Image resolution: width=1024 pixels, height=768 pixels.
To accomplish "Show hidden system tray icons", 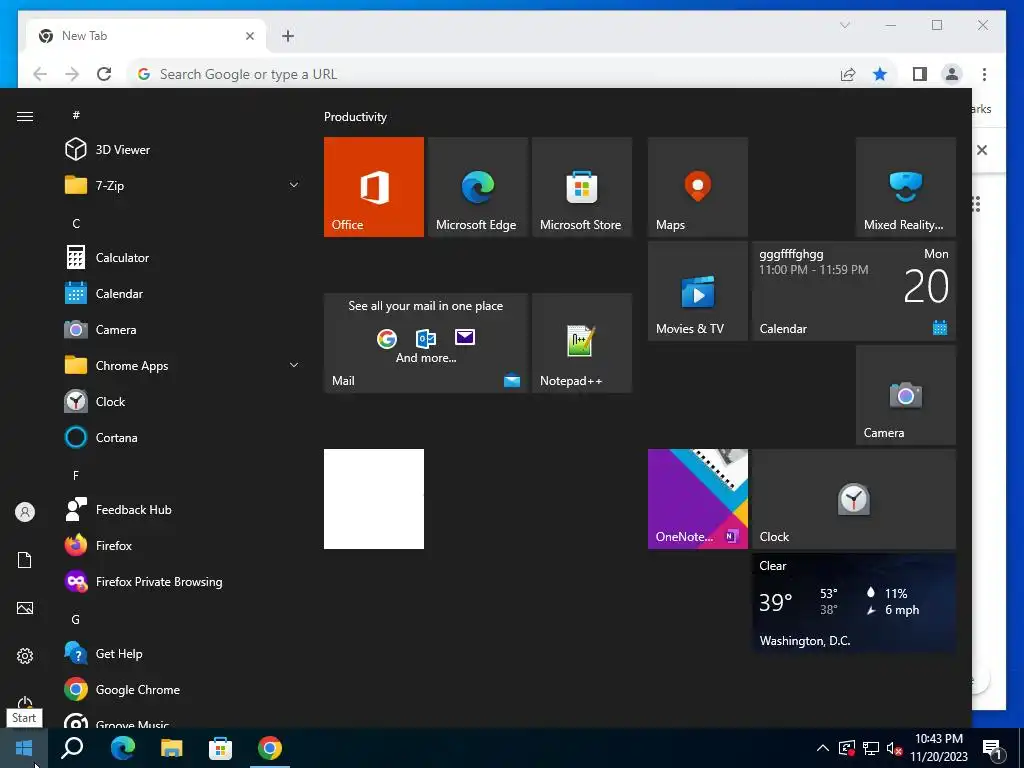I will point(823,748).
